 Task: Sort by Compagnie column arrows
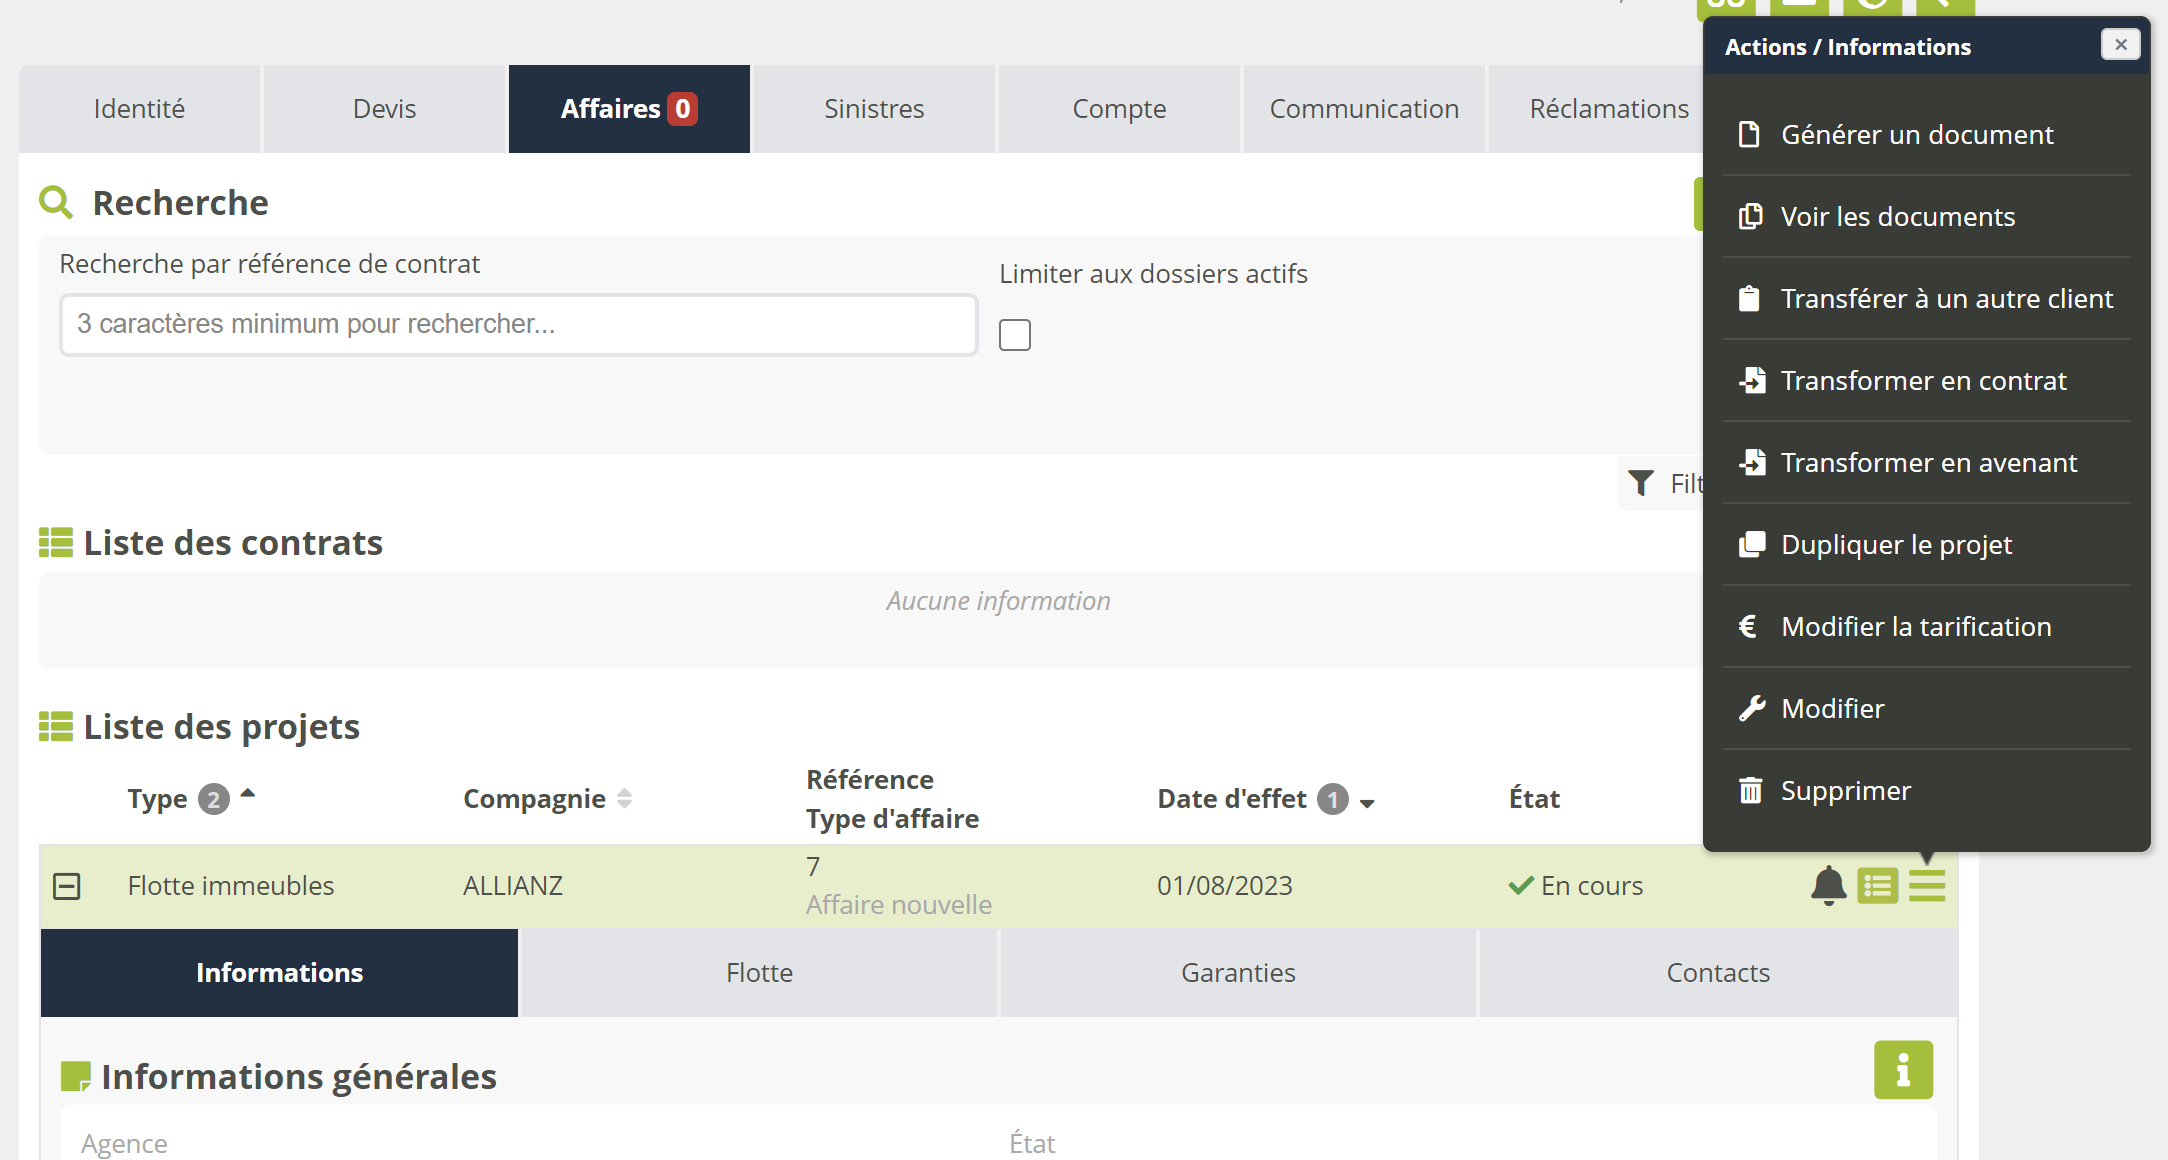click(624, 799)
